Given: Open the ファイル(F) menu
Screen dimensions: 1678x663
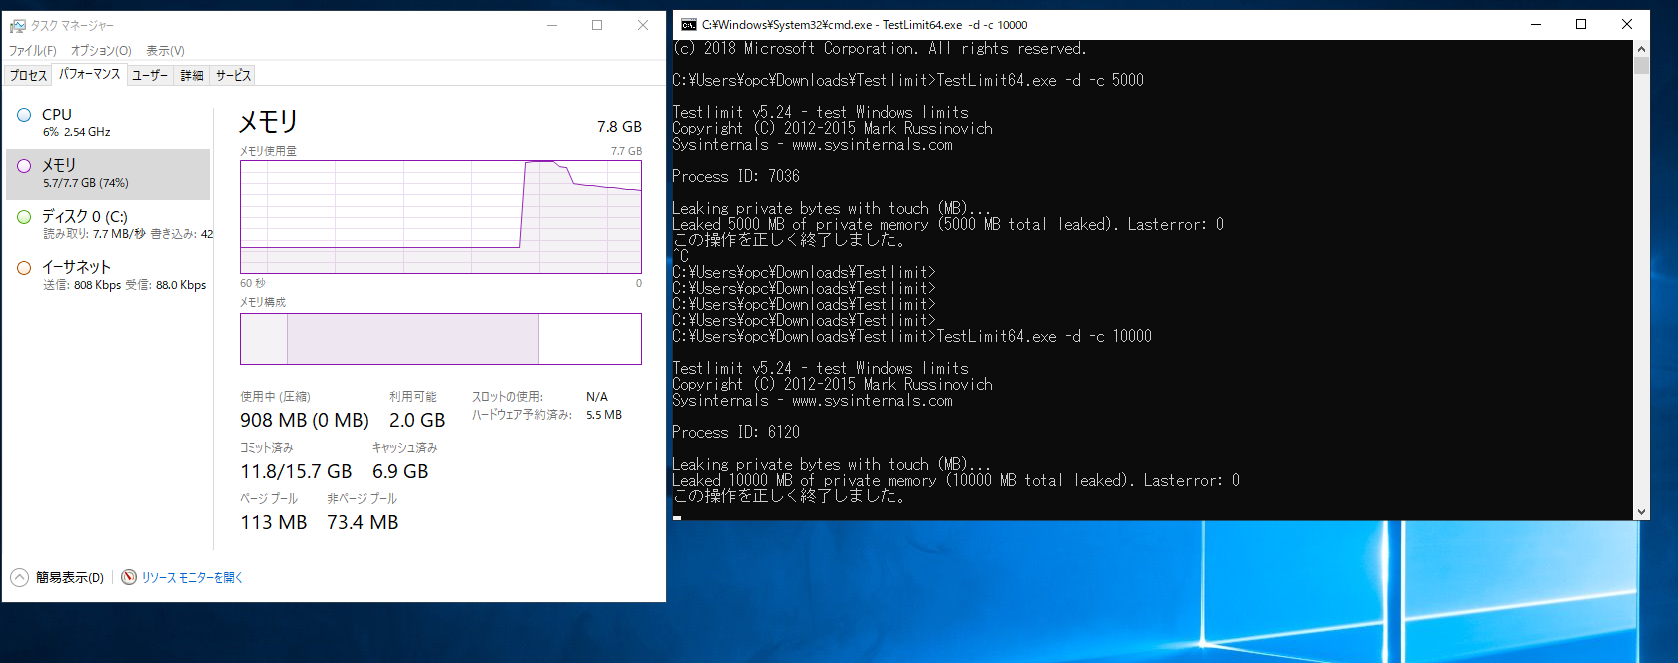Looking at the screenshot, I should point(33,50).
